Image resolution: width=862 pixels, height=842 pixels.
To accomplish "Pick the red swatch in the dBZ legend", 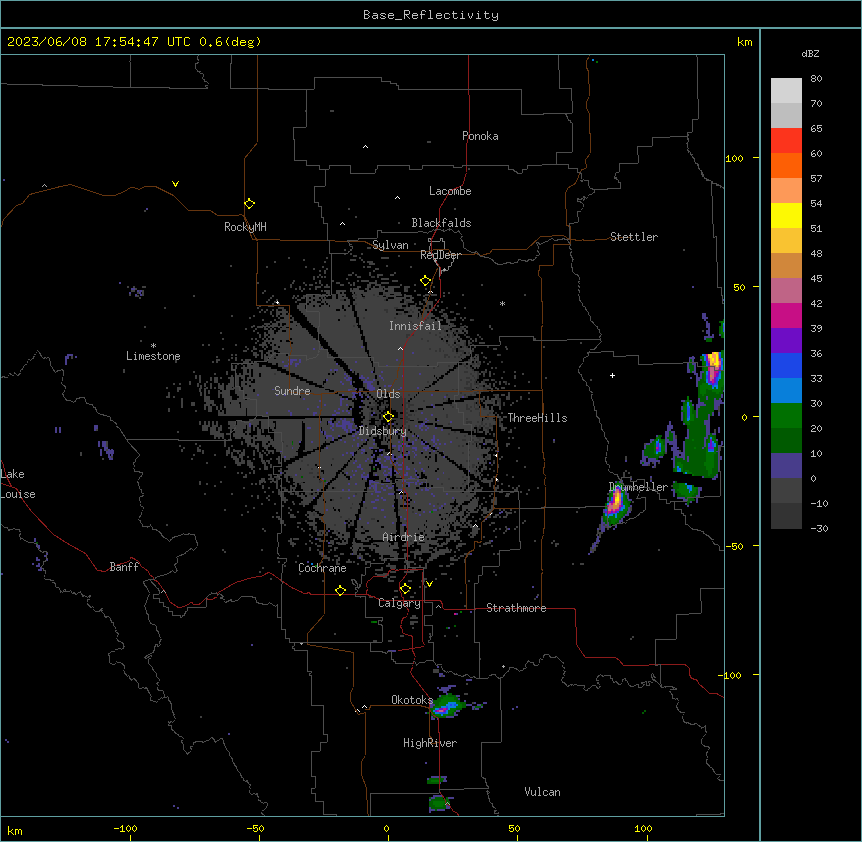I will point(786,141).
